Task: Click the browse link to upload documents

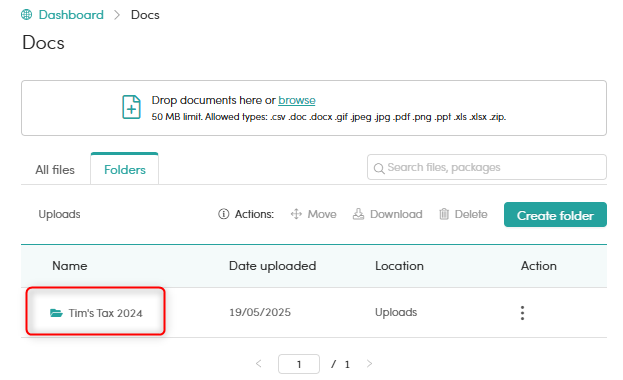Action: pyautogui.click(x=296, y=100)
